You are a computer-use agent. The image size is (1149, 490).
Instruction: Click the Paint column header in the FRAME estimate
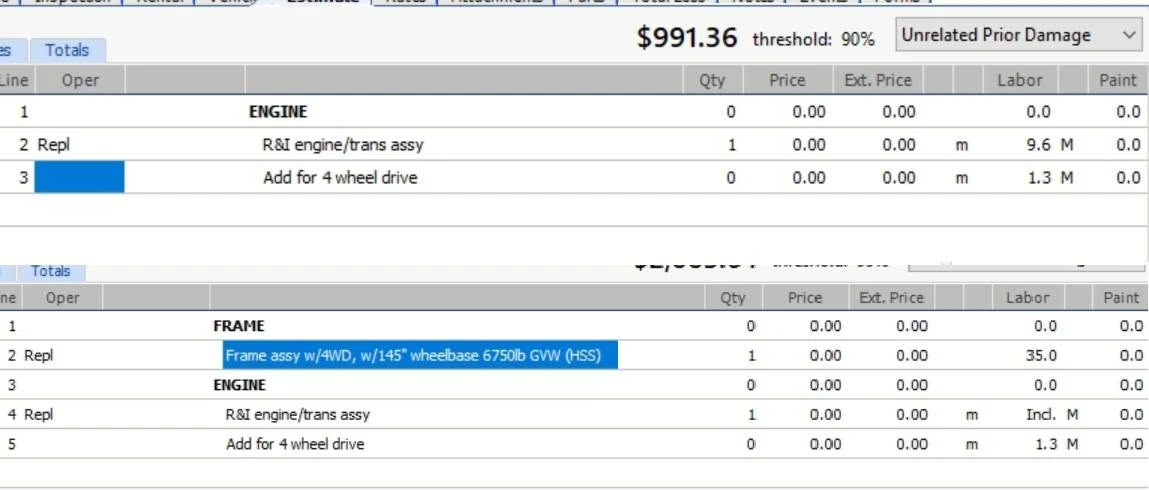(1120, 298)
